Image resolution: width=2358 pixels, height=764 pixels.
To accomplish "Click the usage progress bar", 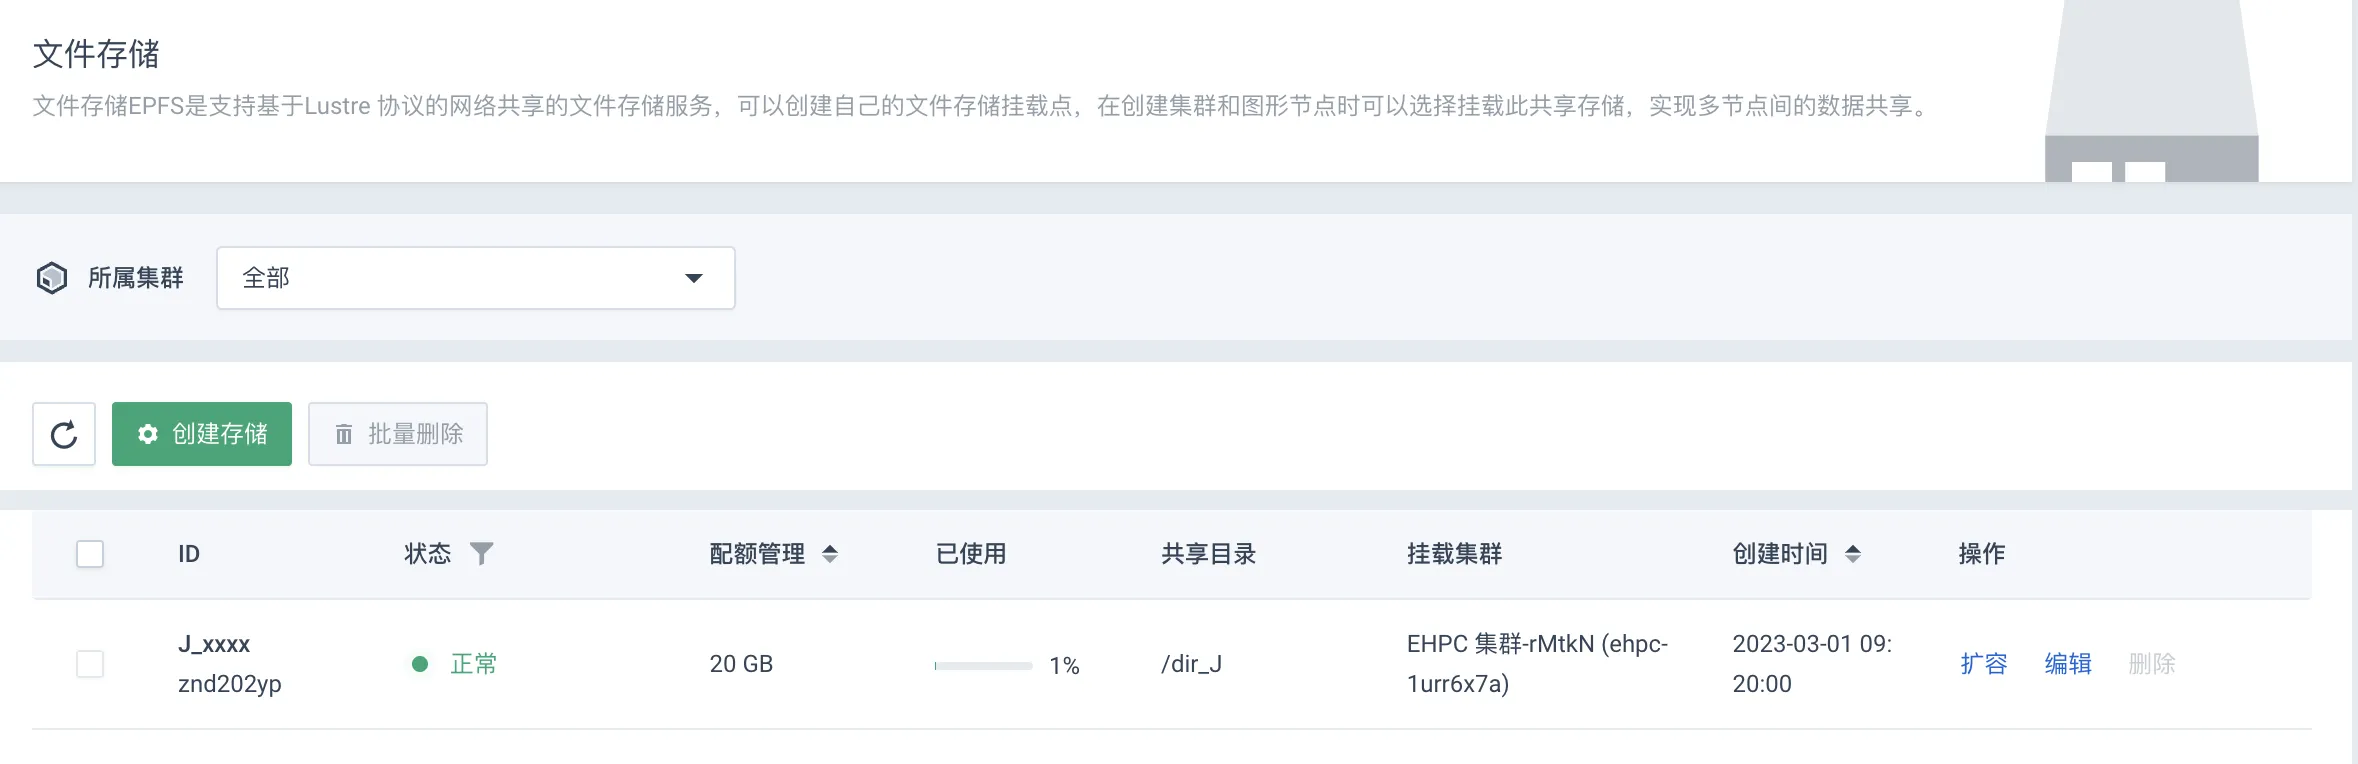I will coord(983,665).
